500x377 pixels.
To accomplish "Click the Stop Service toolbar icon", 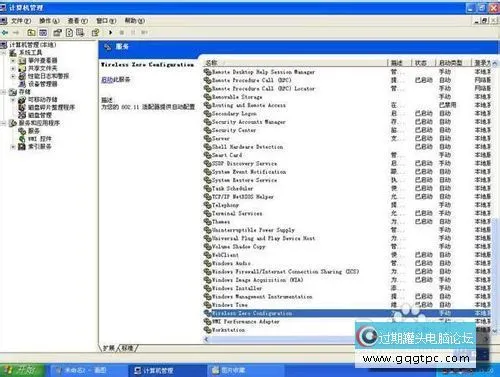I will (122, 33).
